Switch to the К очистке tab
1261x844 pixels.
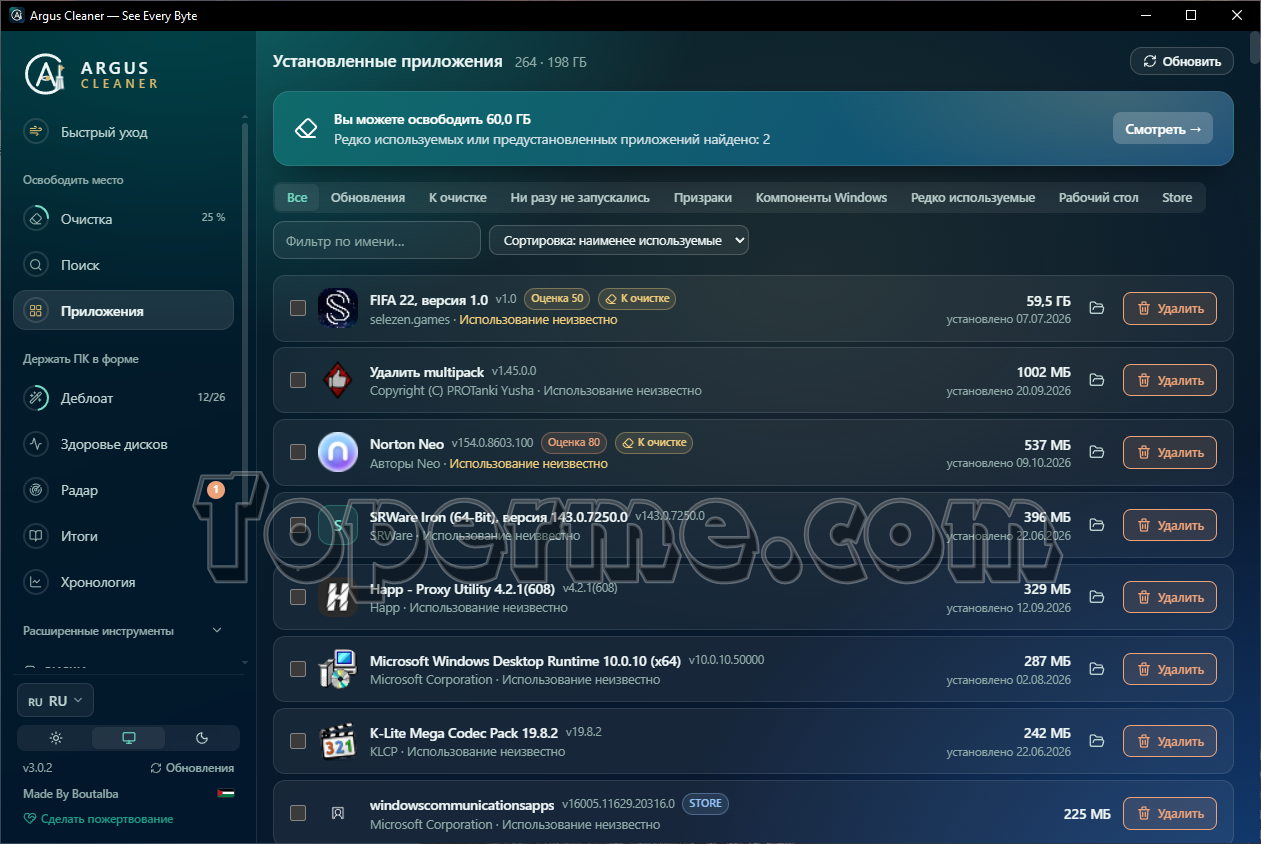pos(458,197)
